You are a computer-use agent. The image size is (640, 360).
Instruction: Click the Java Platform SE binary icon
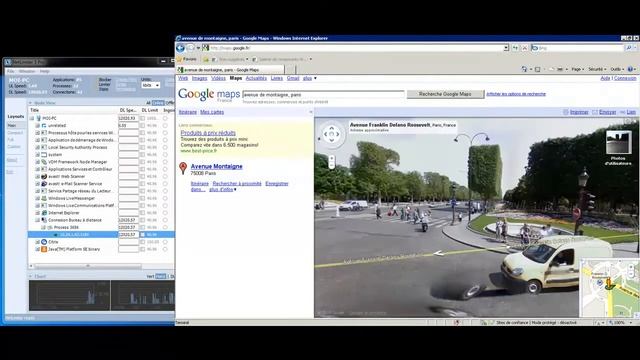(x=44, y=249)
